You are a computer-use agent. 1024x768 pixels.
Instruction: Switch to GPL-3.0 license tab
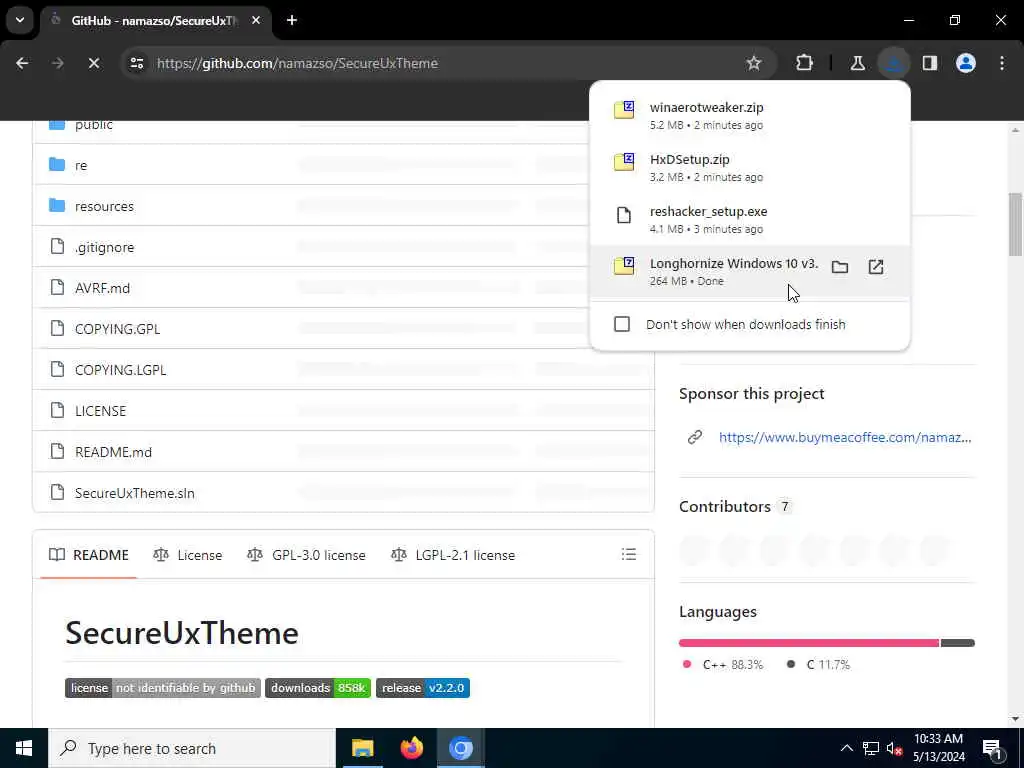(x=306, y=555)
